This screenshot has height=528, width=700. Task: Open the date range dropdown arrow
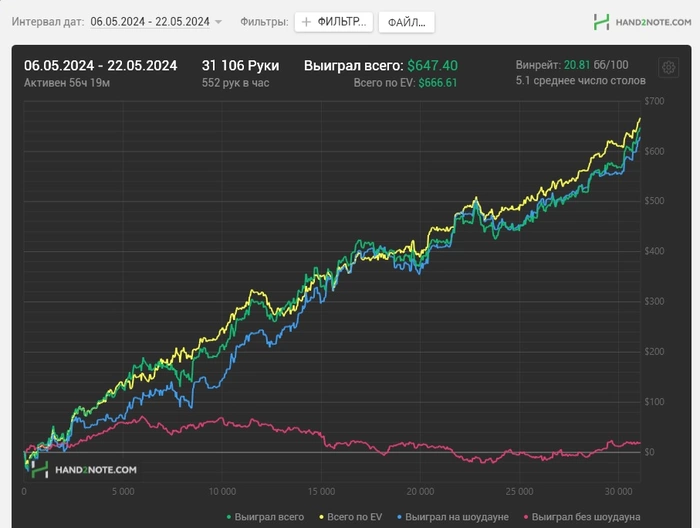tap(218, 22)
